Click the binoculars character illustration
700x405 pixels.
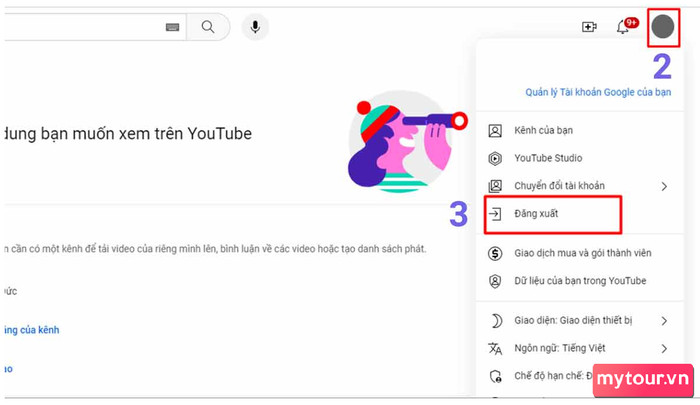pos(406,142)
